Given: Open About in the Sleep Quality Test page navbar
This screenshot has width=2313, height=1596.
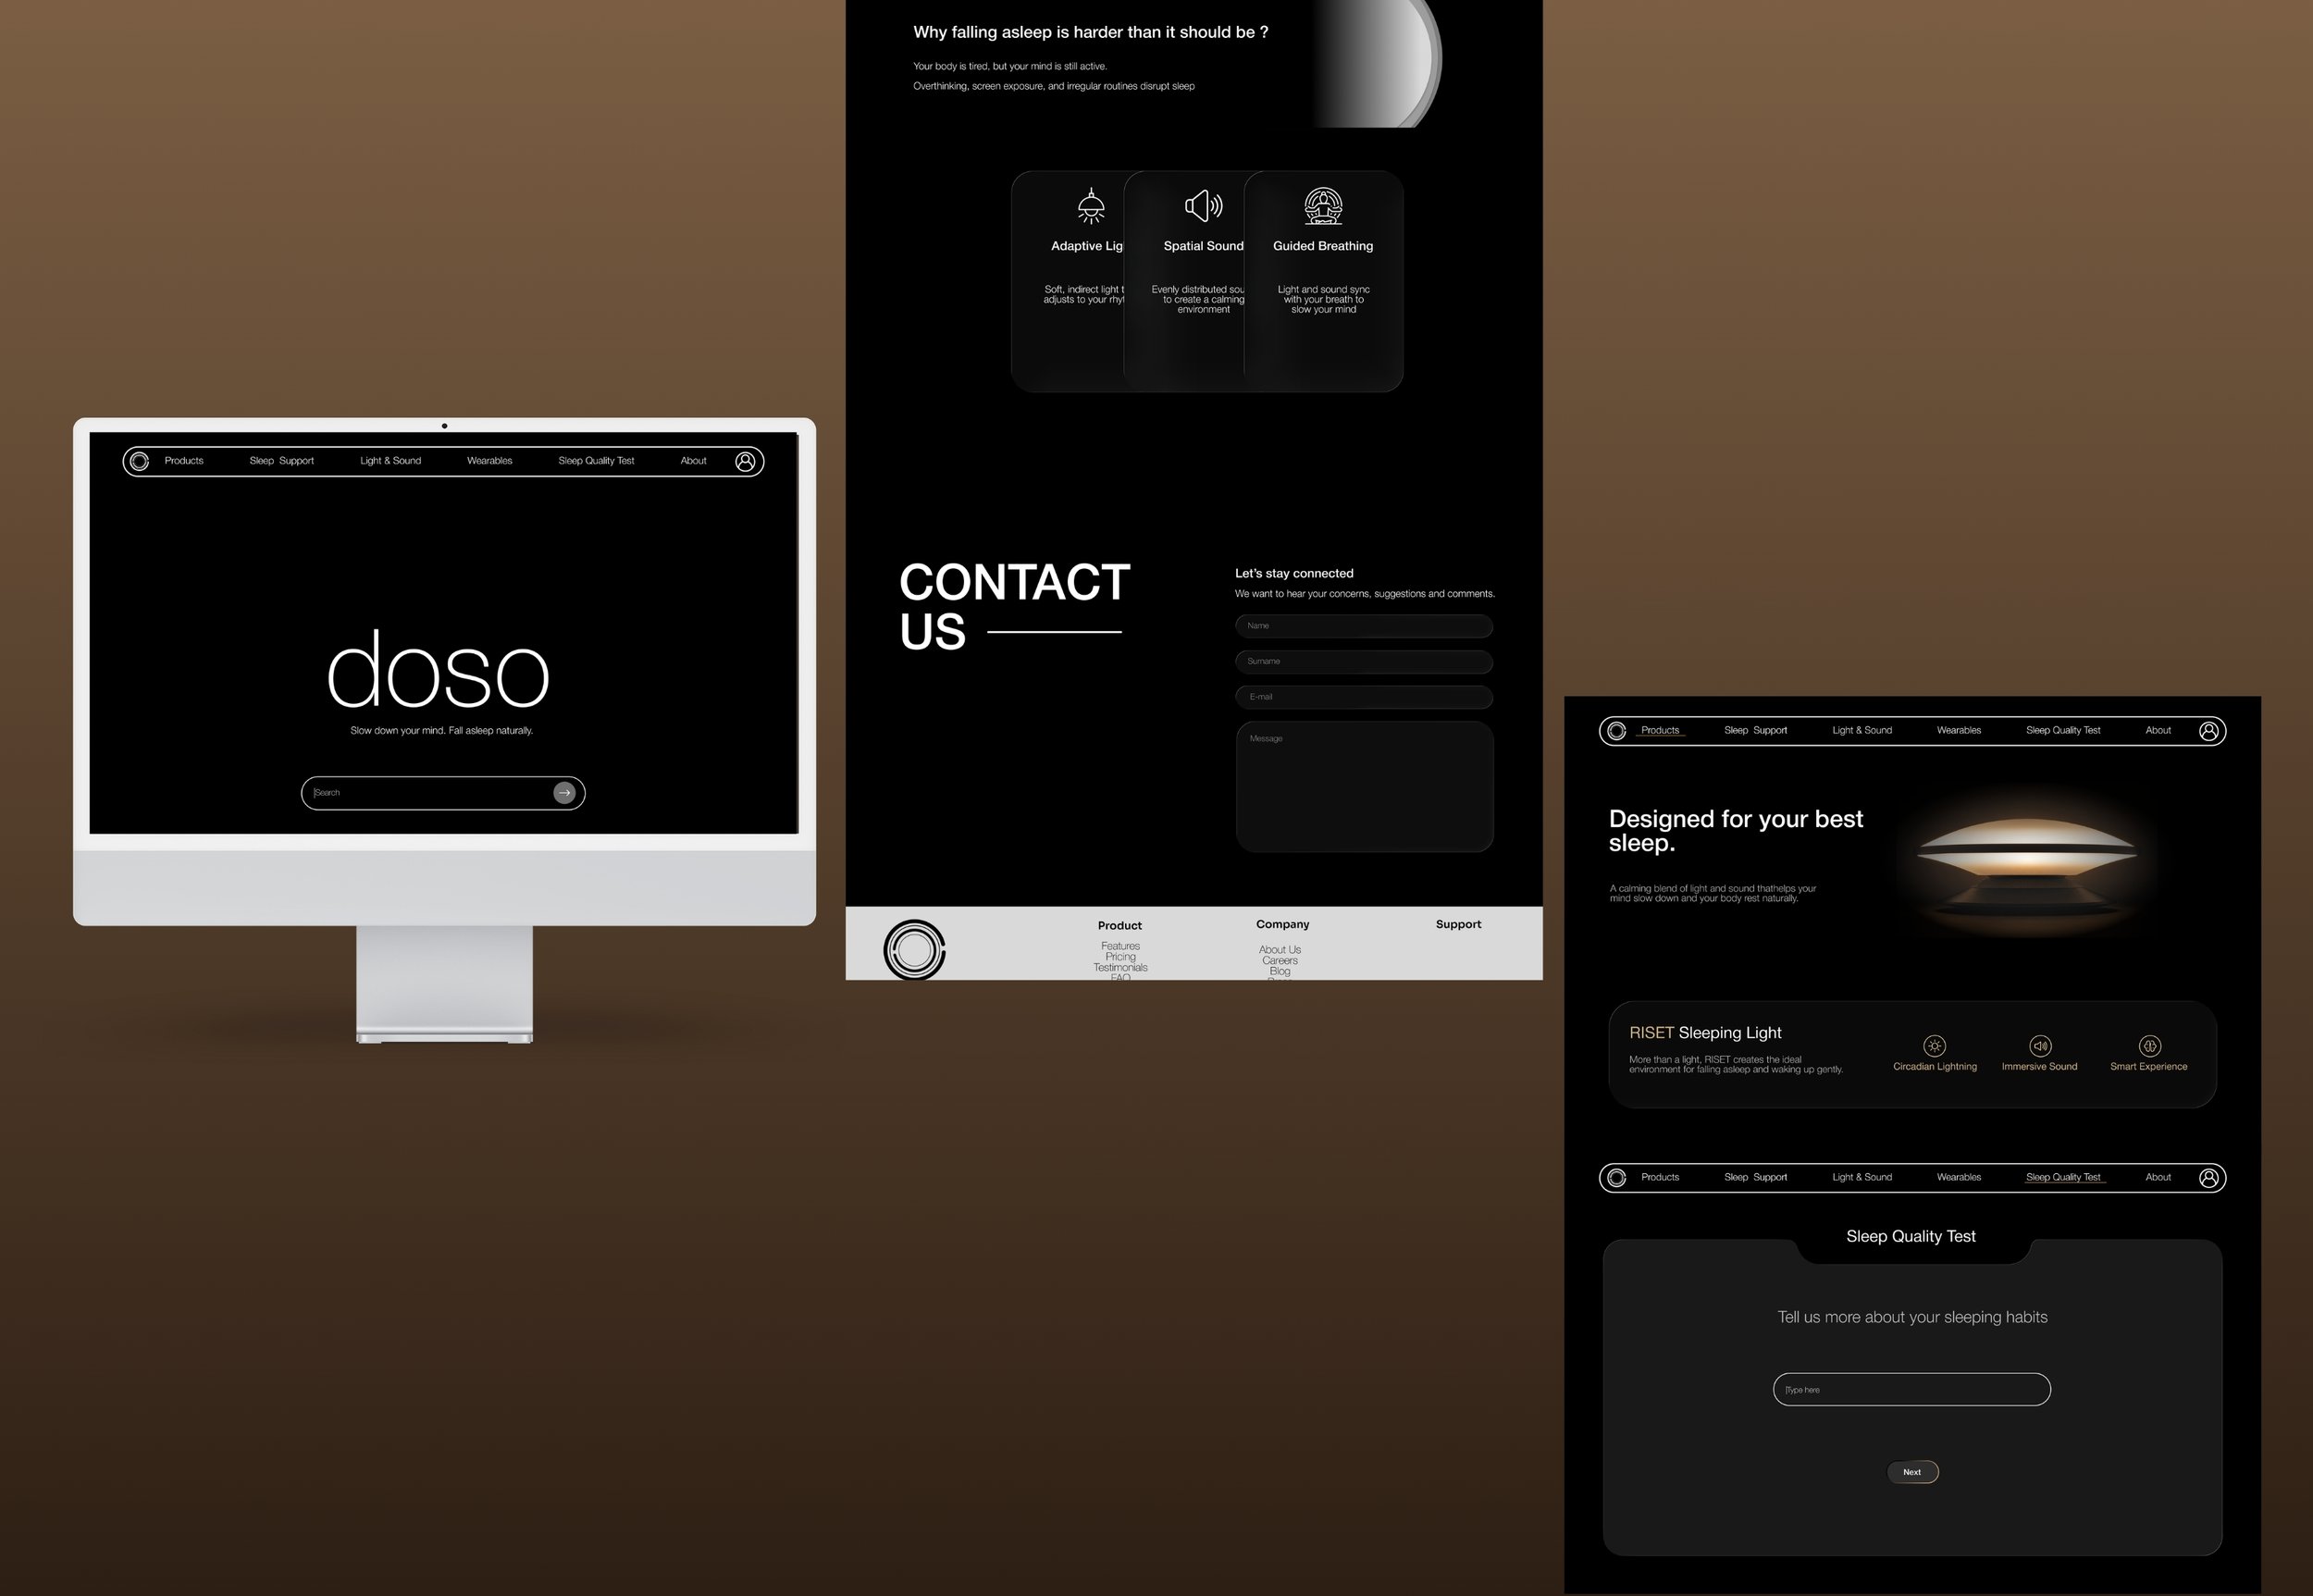Looking at the screenshot, I should pyautogui.click(x=2158, y=1178).
